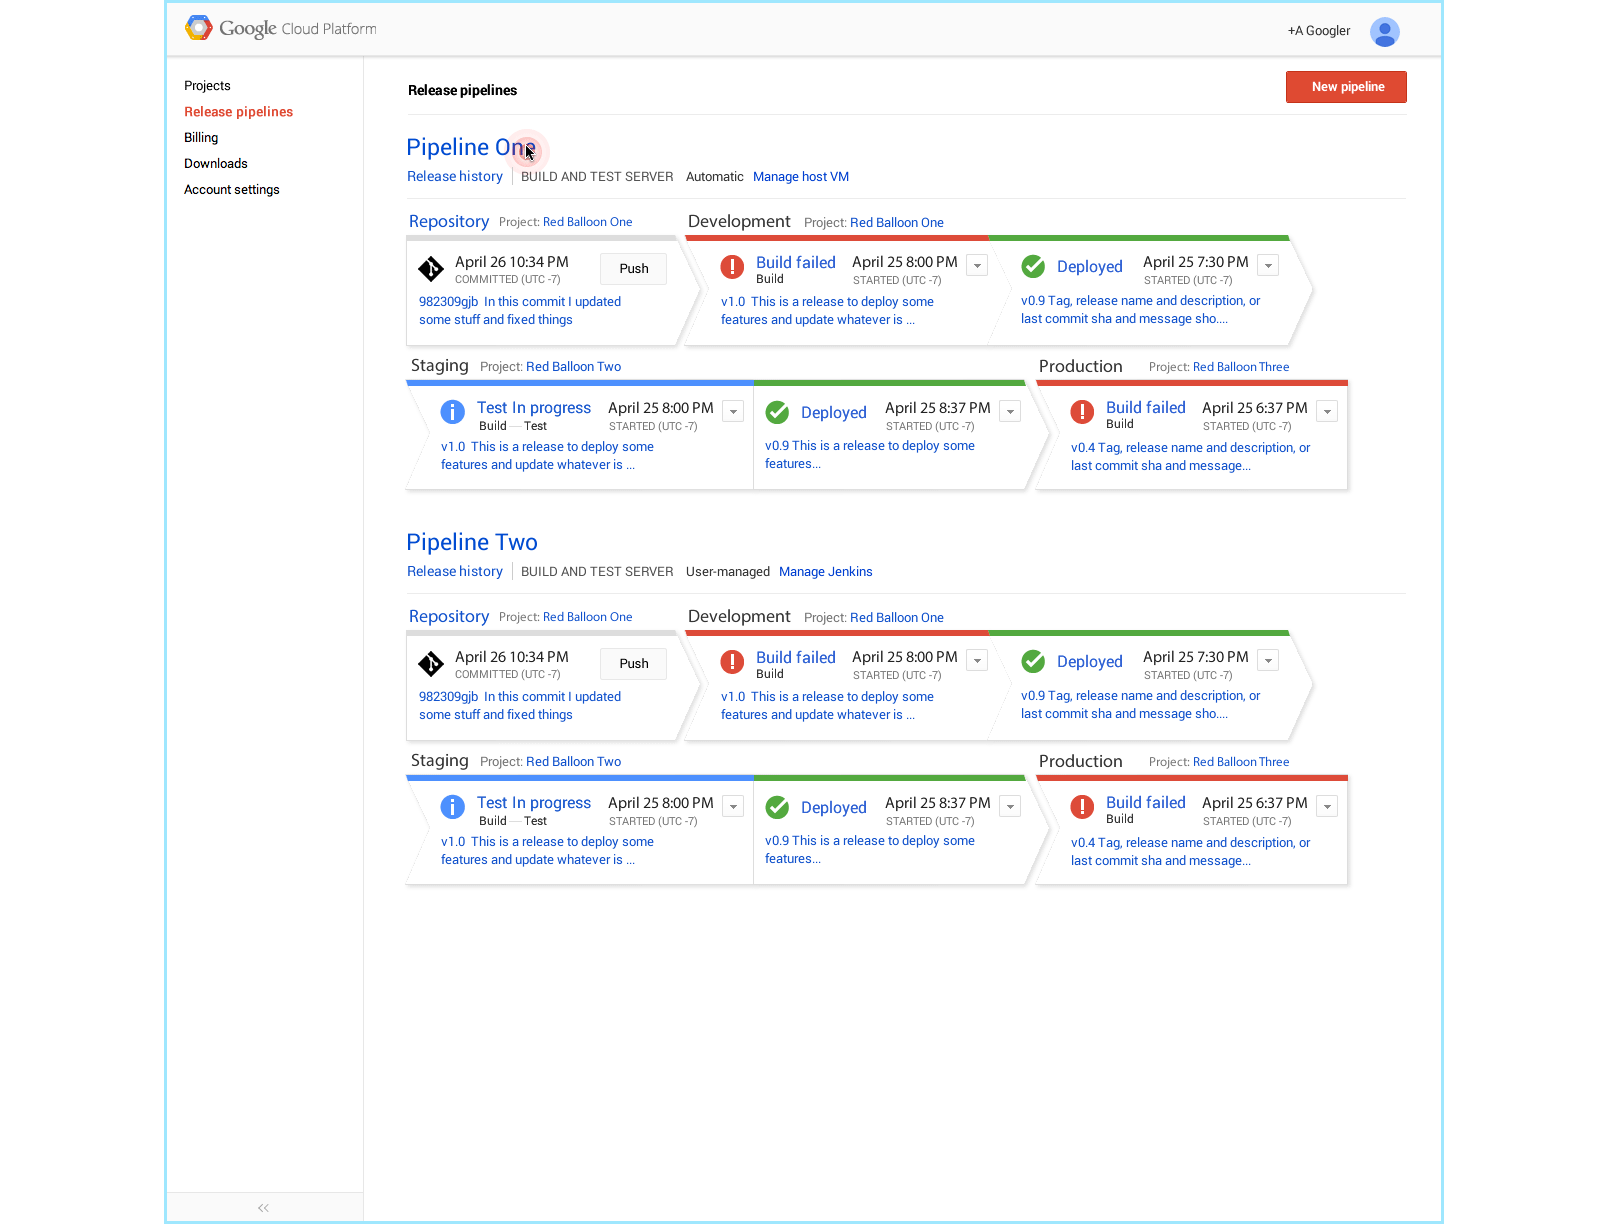Click Build failed status in Pipeline One Development
Image resolution: width=1608 pixels, height=1224 pixels.
click(796, 262)
